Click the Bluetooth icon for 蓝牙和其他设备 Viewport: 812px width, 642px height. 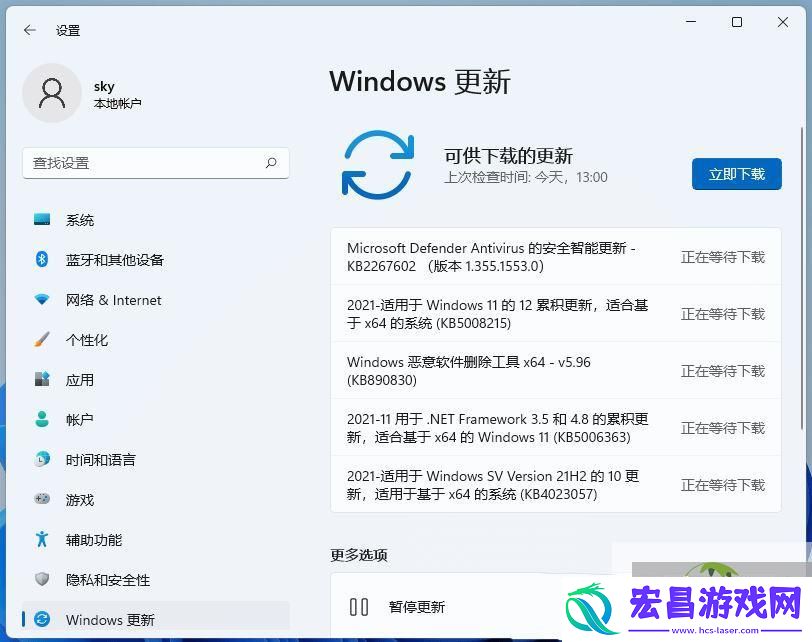[x=42, y=259]
